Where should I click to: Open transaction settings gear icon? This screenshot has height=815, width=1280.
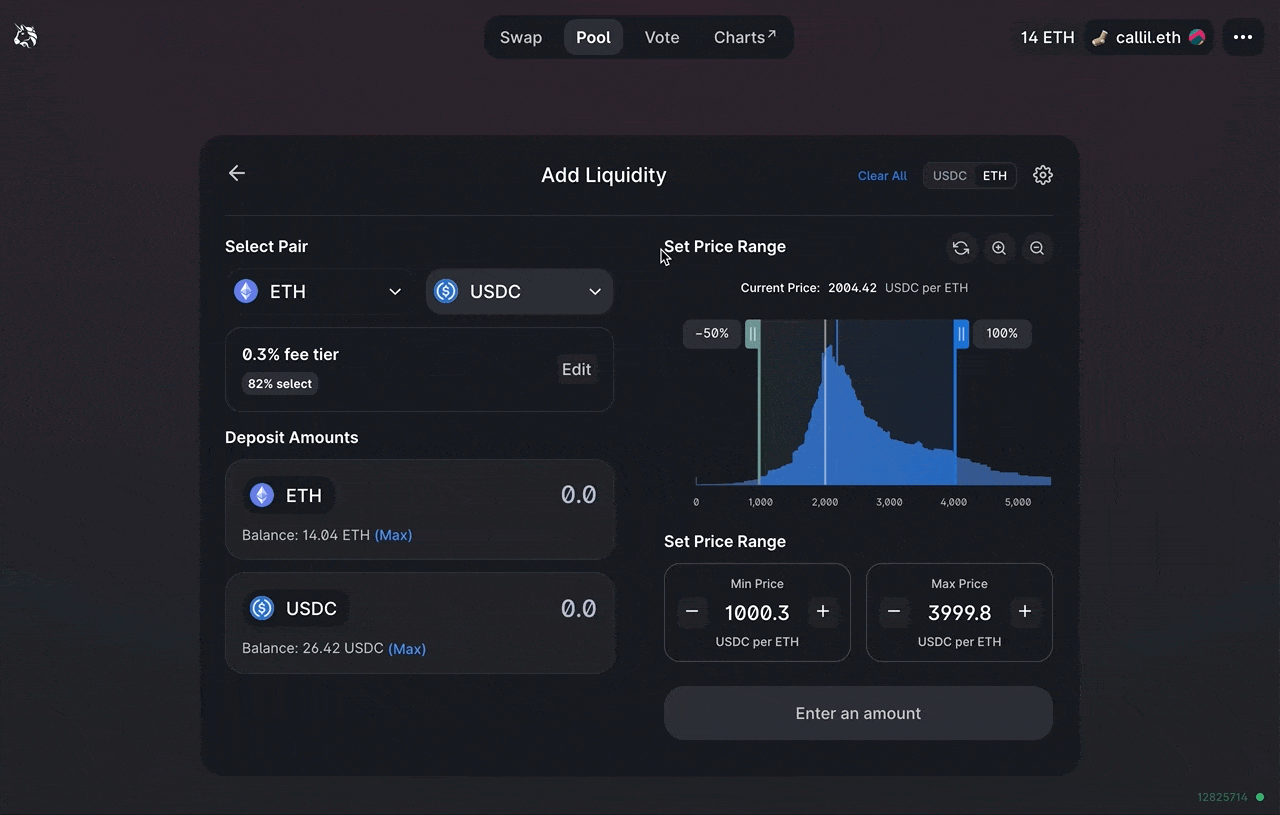(x=1042, y=175)
